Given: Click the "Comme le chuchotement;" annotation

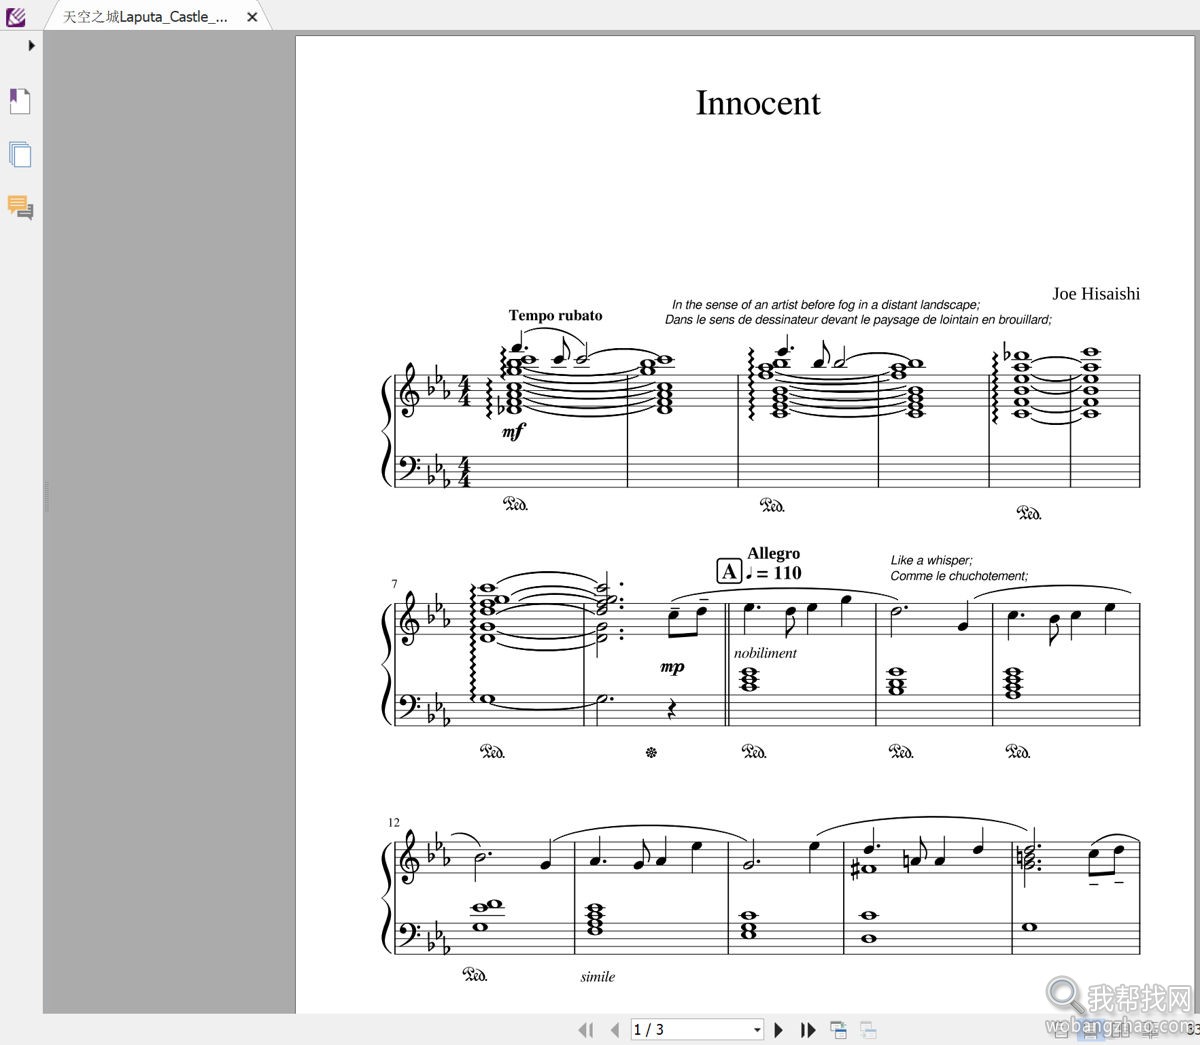Looking at the screenshot, I should [959, 576].
